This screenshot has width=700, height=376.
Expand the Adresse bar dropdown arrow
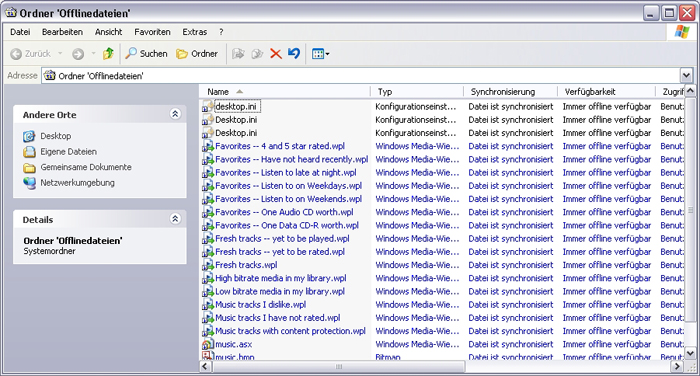coord(686,75)
